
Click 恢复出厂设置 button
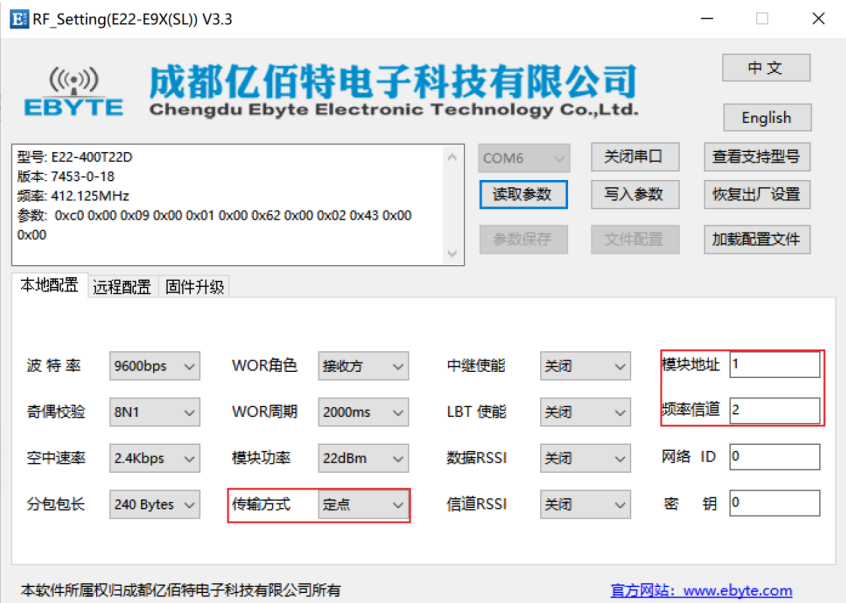(756, 194)
